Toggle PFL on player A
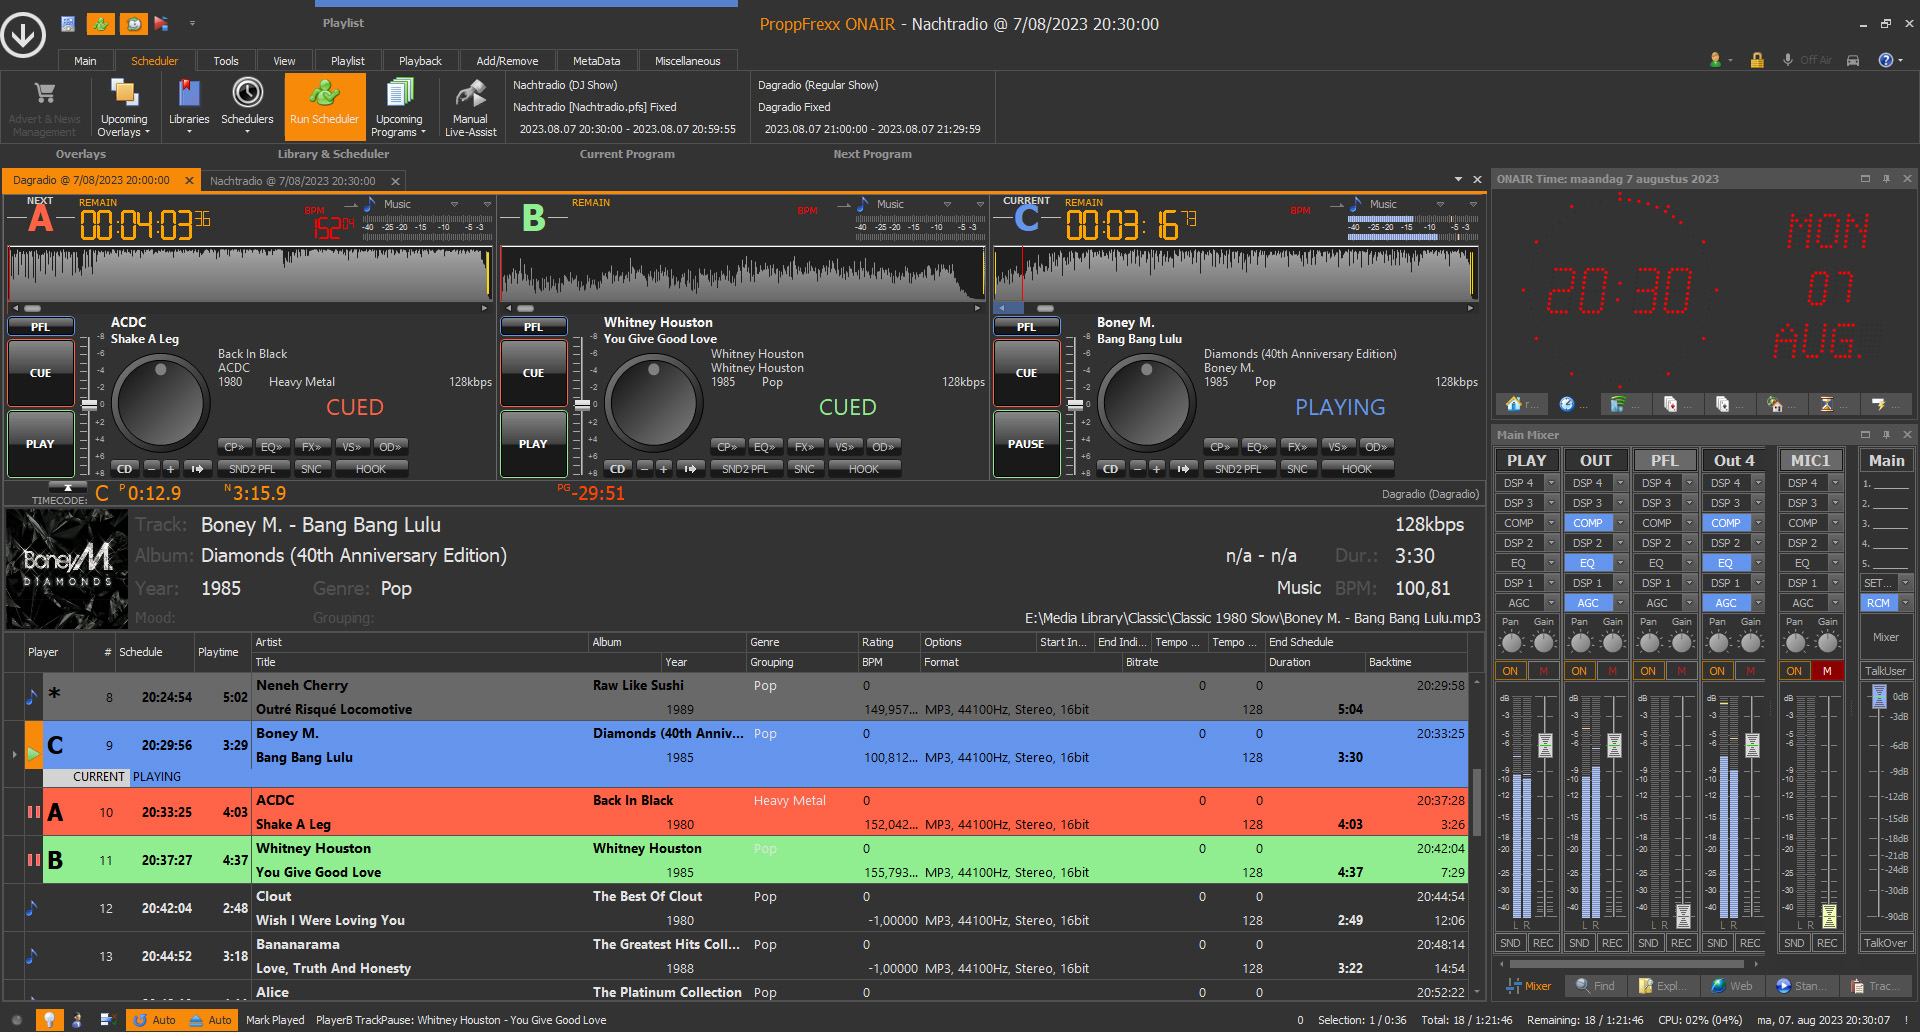1920x1032 pixels. [40, 327]
